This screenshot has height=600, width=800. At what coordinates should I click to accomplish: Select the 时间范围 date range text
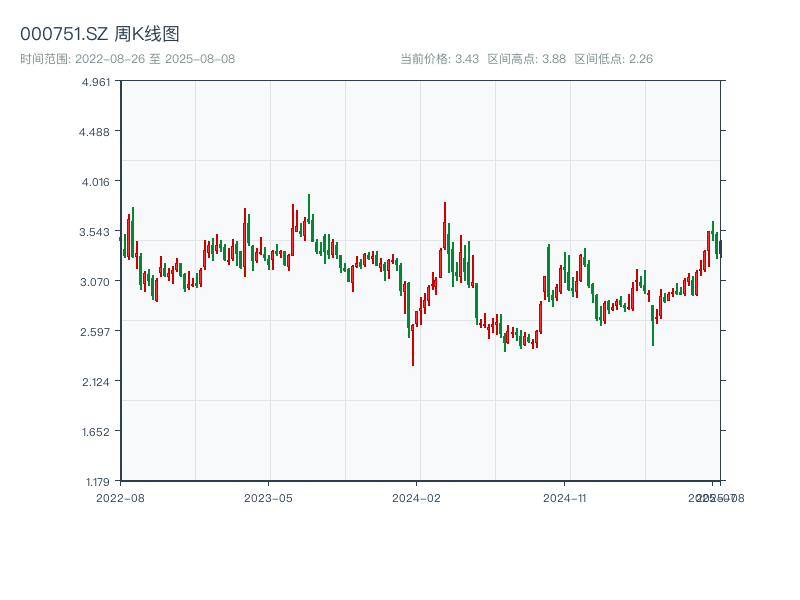coord(127,59)
